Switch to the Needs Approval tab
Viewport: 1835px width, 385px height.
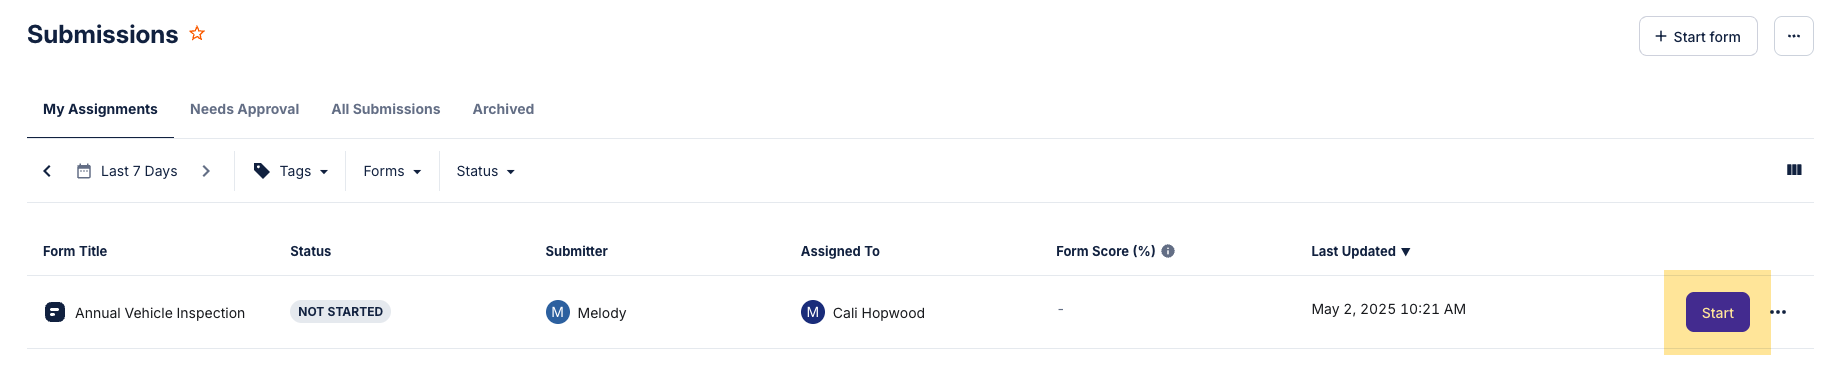click(x=245, y=109)
